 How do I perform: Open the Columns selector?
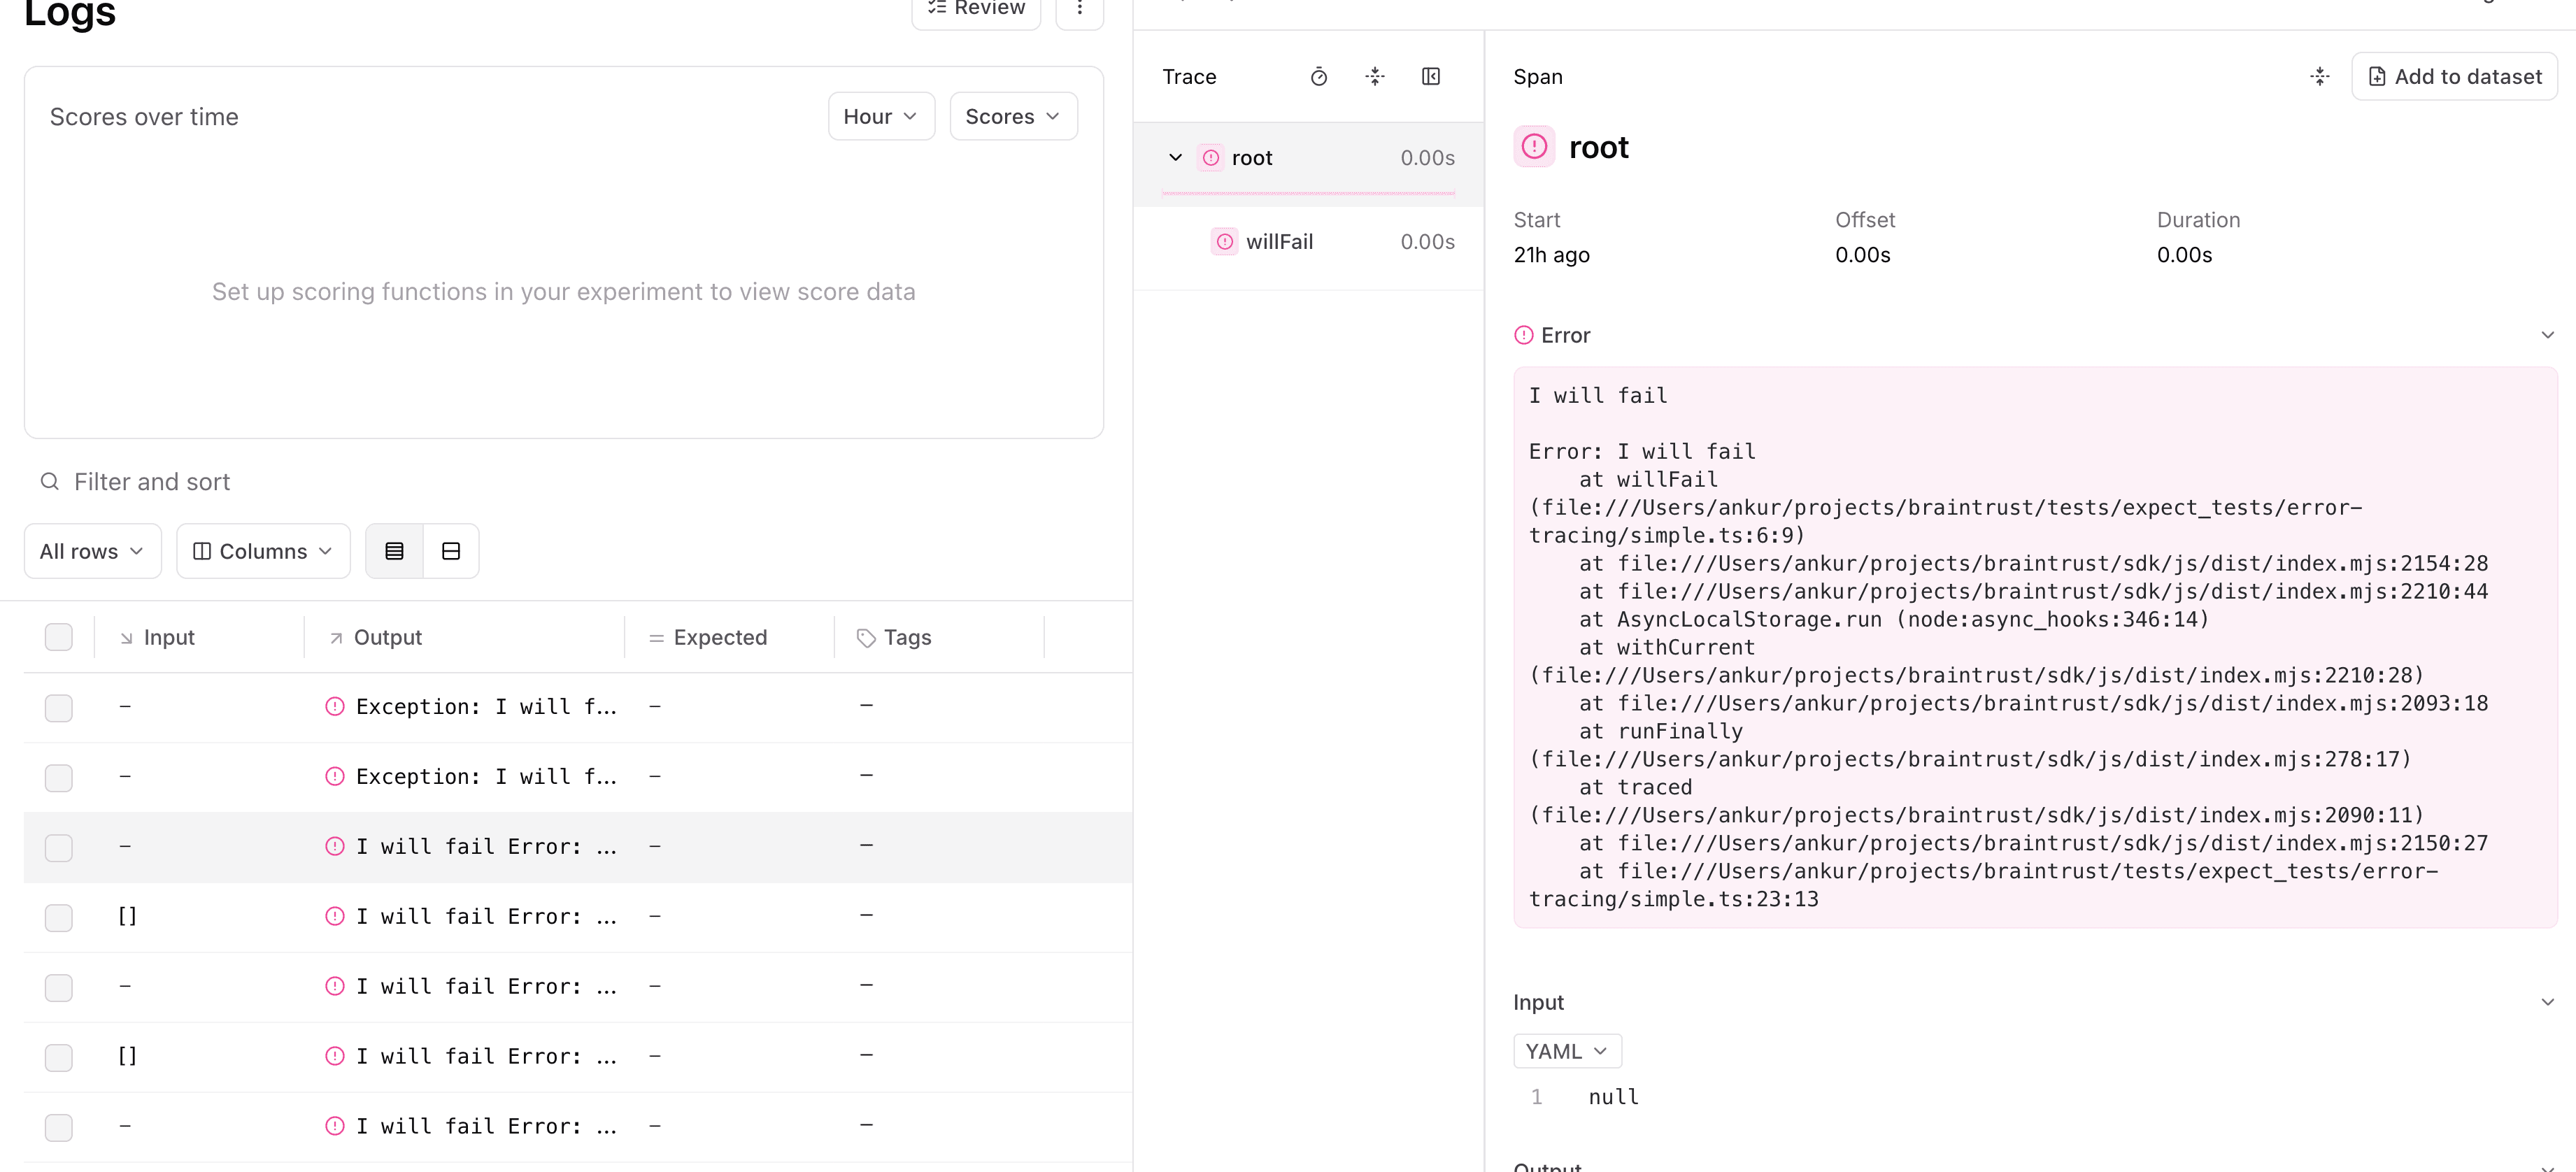pyautogui.click(x=262, y=550)
